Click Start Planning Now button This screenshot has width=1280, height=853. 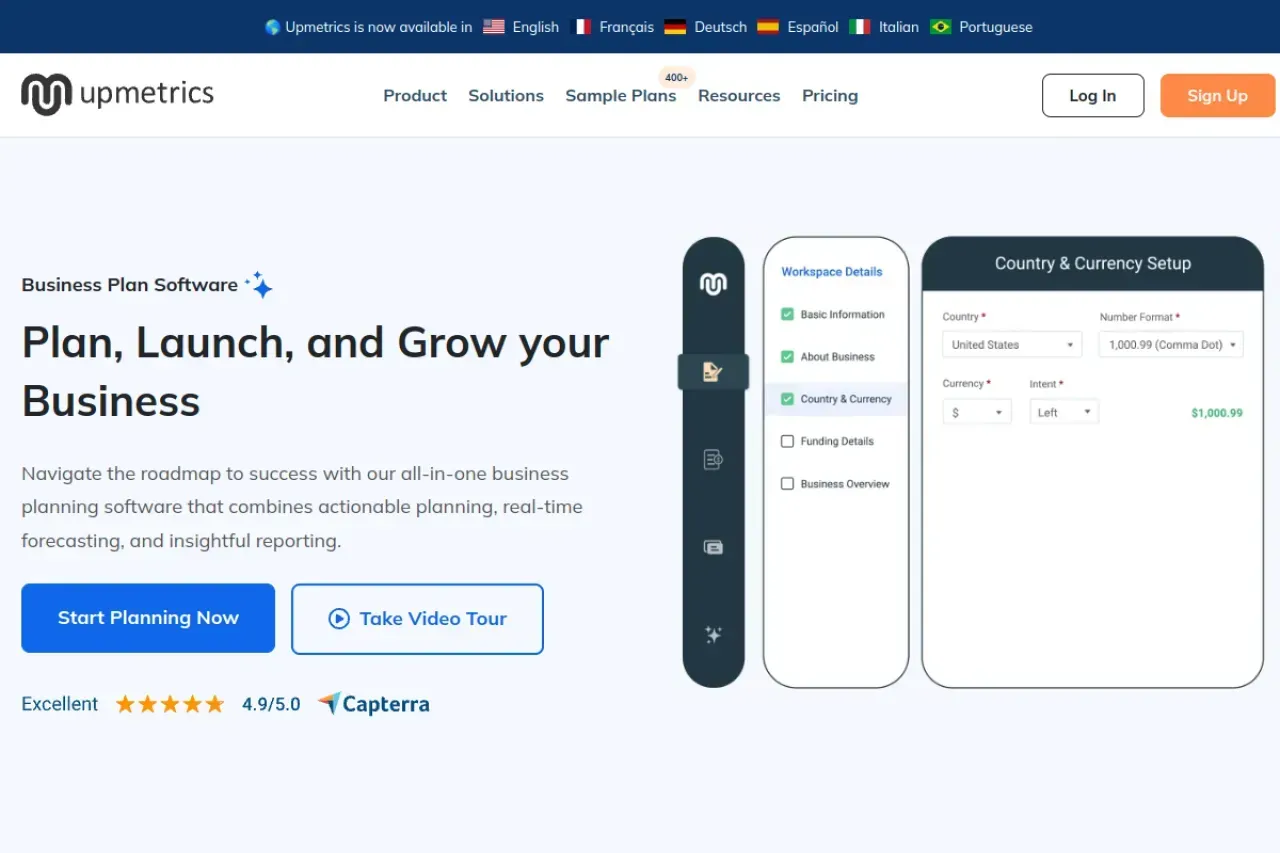coord(148,618)
